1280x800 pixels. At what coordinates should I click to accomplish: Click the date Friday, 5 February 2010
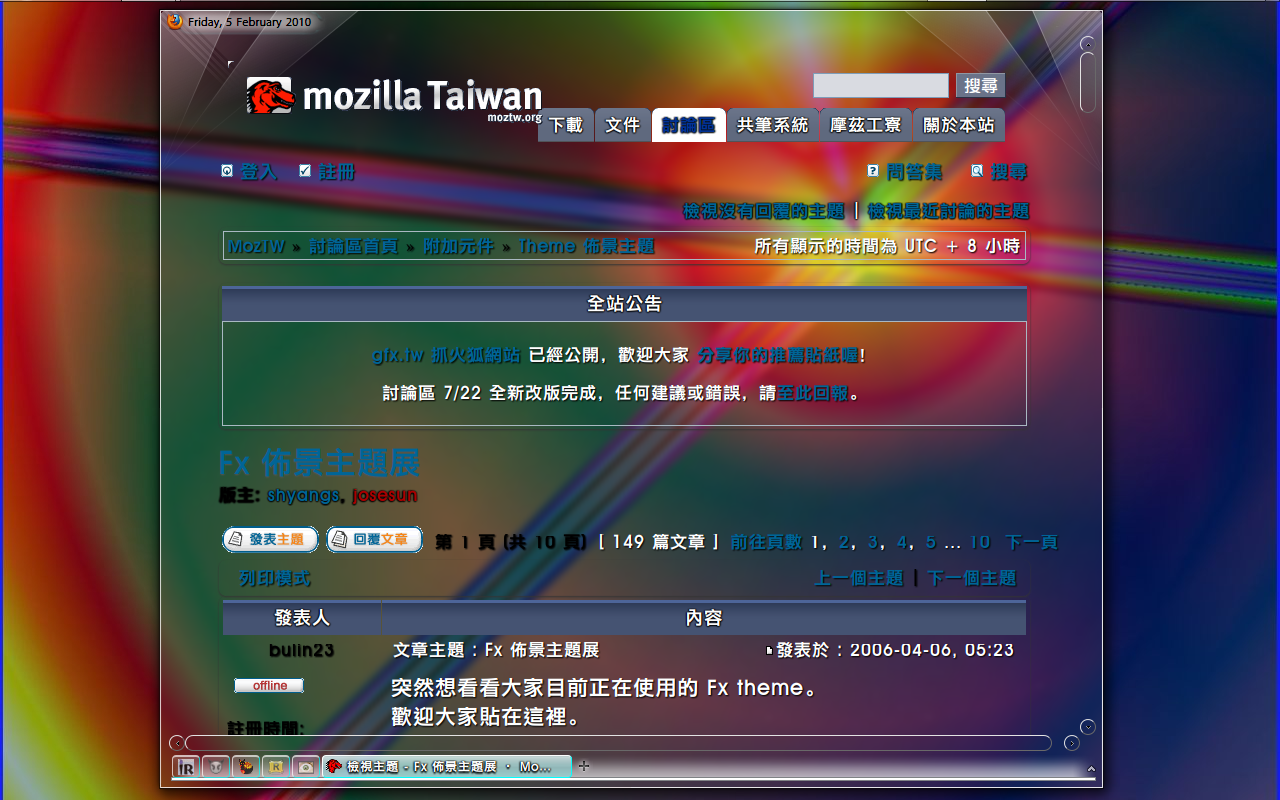pos(249,22)
